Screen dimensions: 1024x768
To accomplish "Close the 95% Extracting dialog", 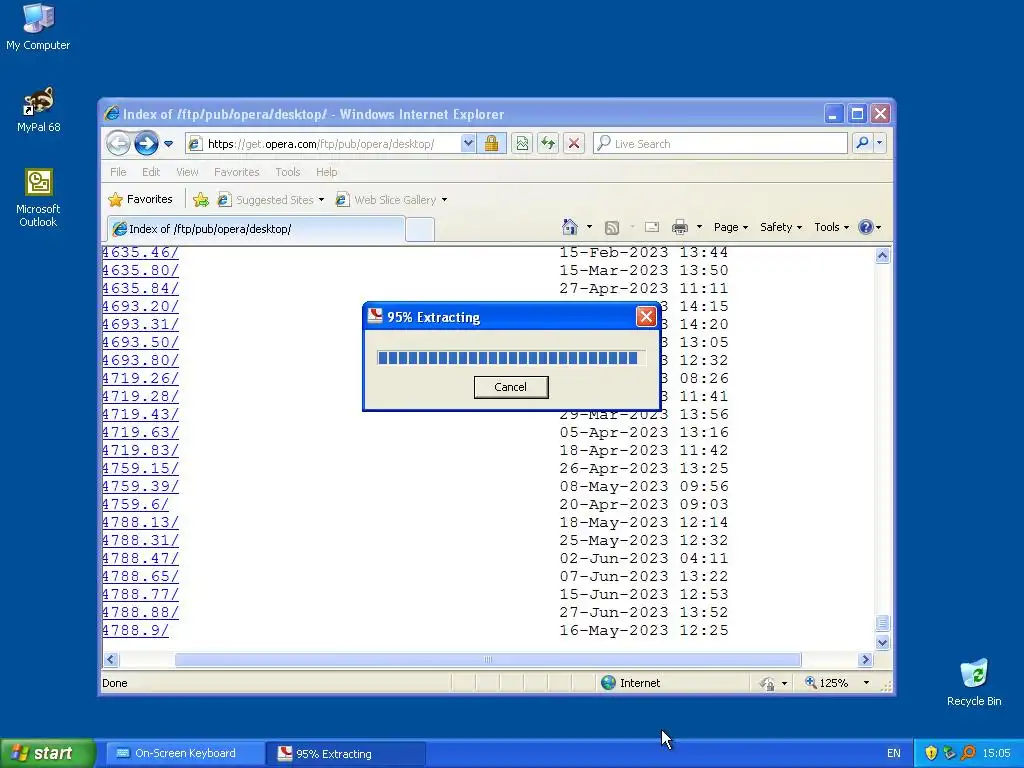I will pos(646,317).
